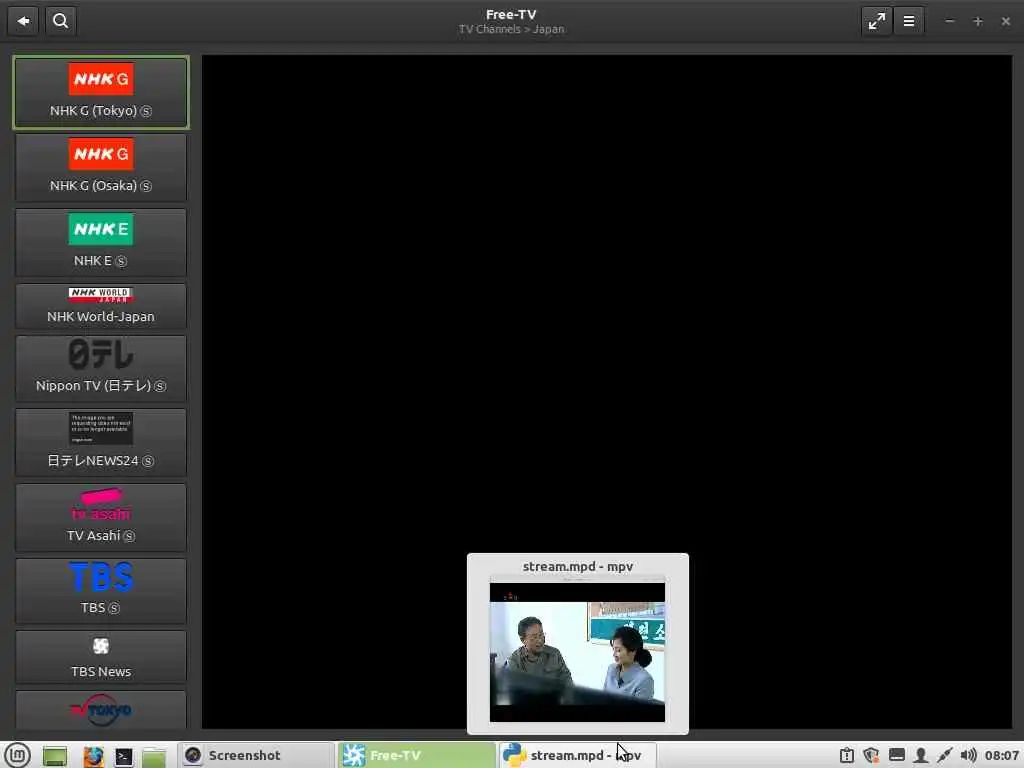Viewport: 1024px width, 768px height.
Task: Open the TBS News channel
Action: 101,656
